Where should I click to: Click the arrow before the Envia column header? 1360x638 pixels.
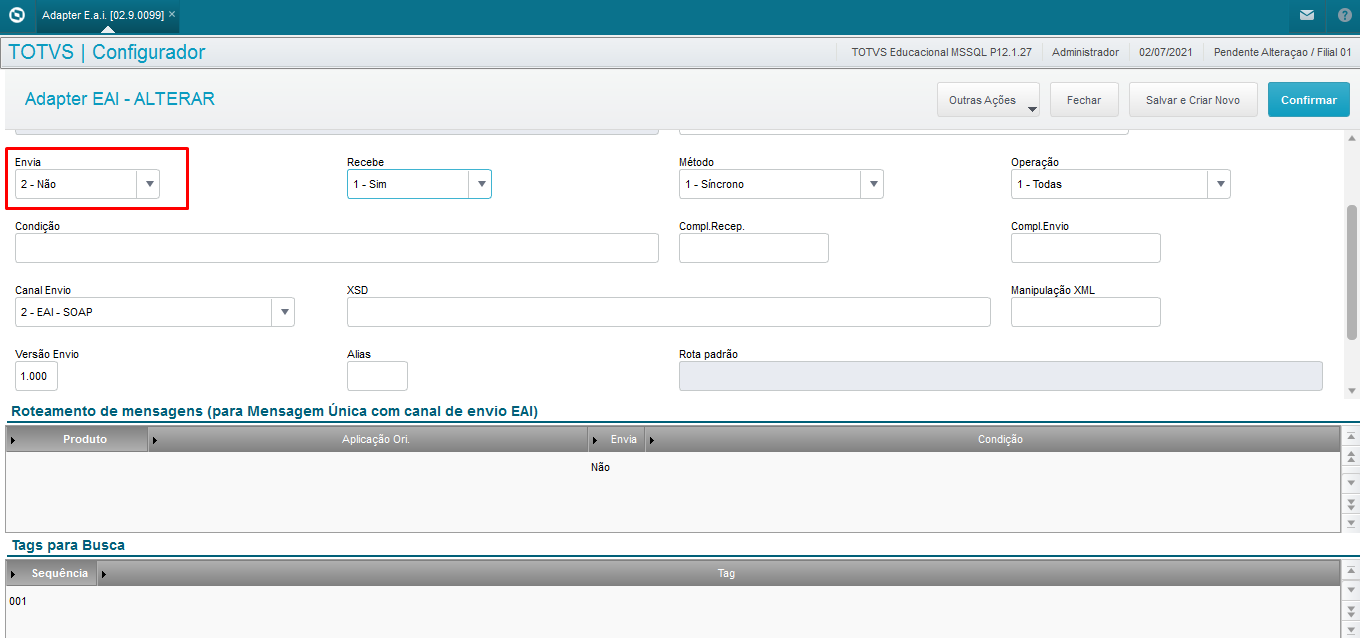[595, 439]
